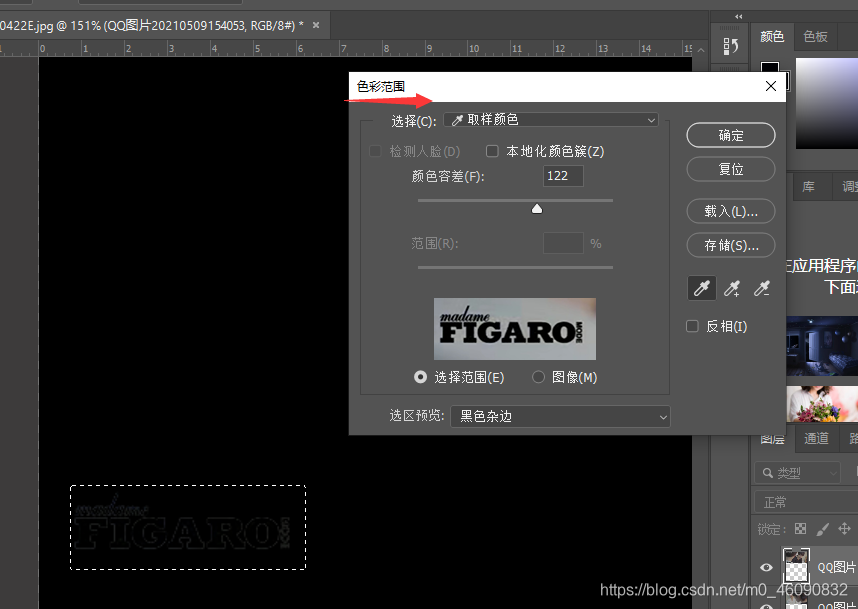This screenshot has height=609, width=858.
Task: Click the 载入 load button
Action: coord(731,211)
